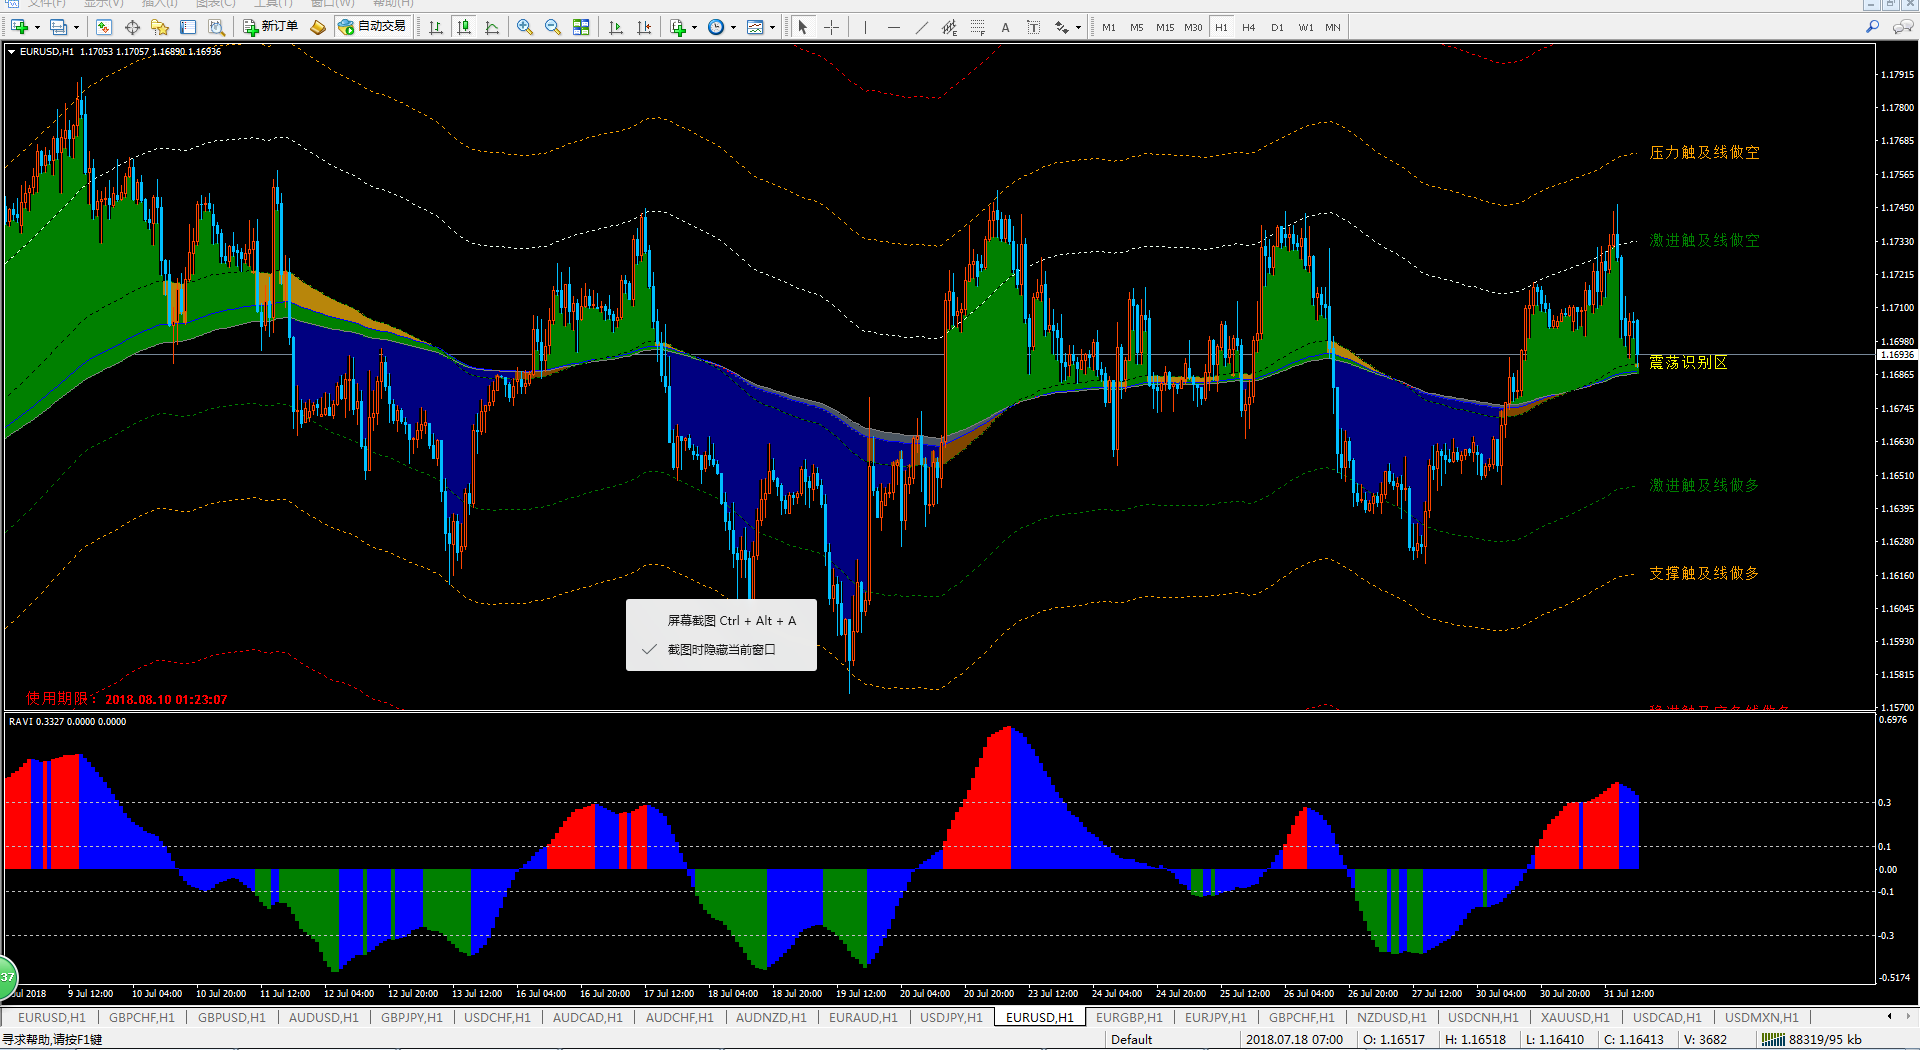Switch to the EURGBP,H1 chart tab
The height and width of the screenshot is (1050, 1920).
click(x=1129, y=1017)
